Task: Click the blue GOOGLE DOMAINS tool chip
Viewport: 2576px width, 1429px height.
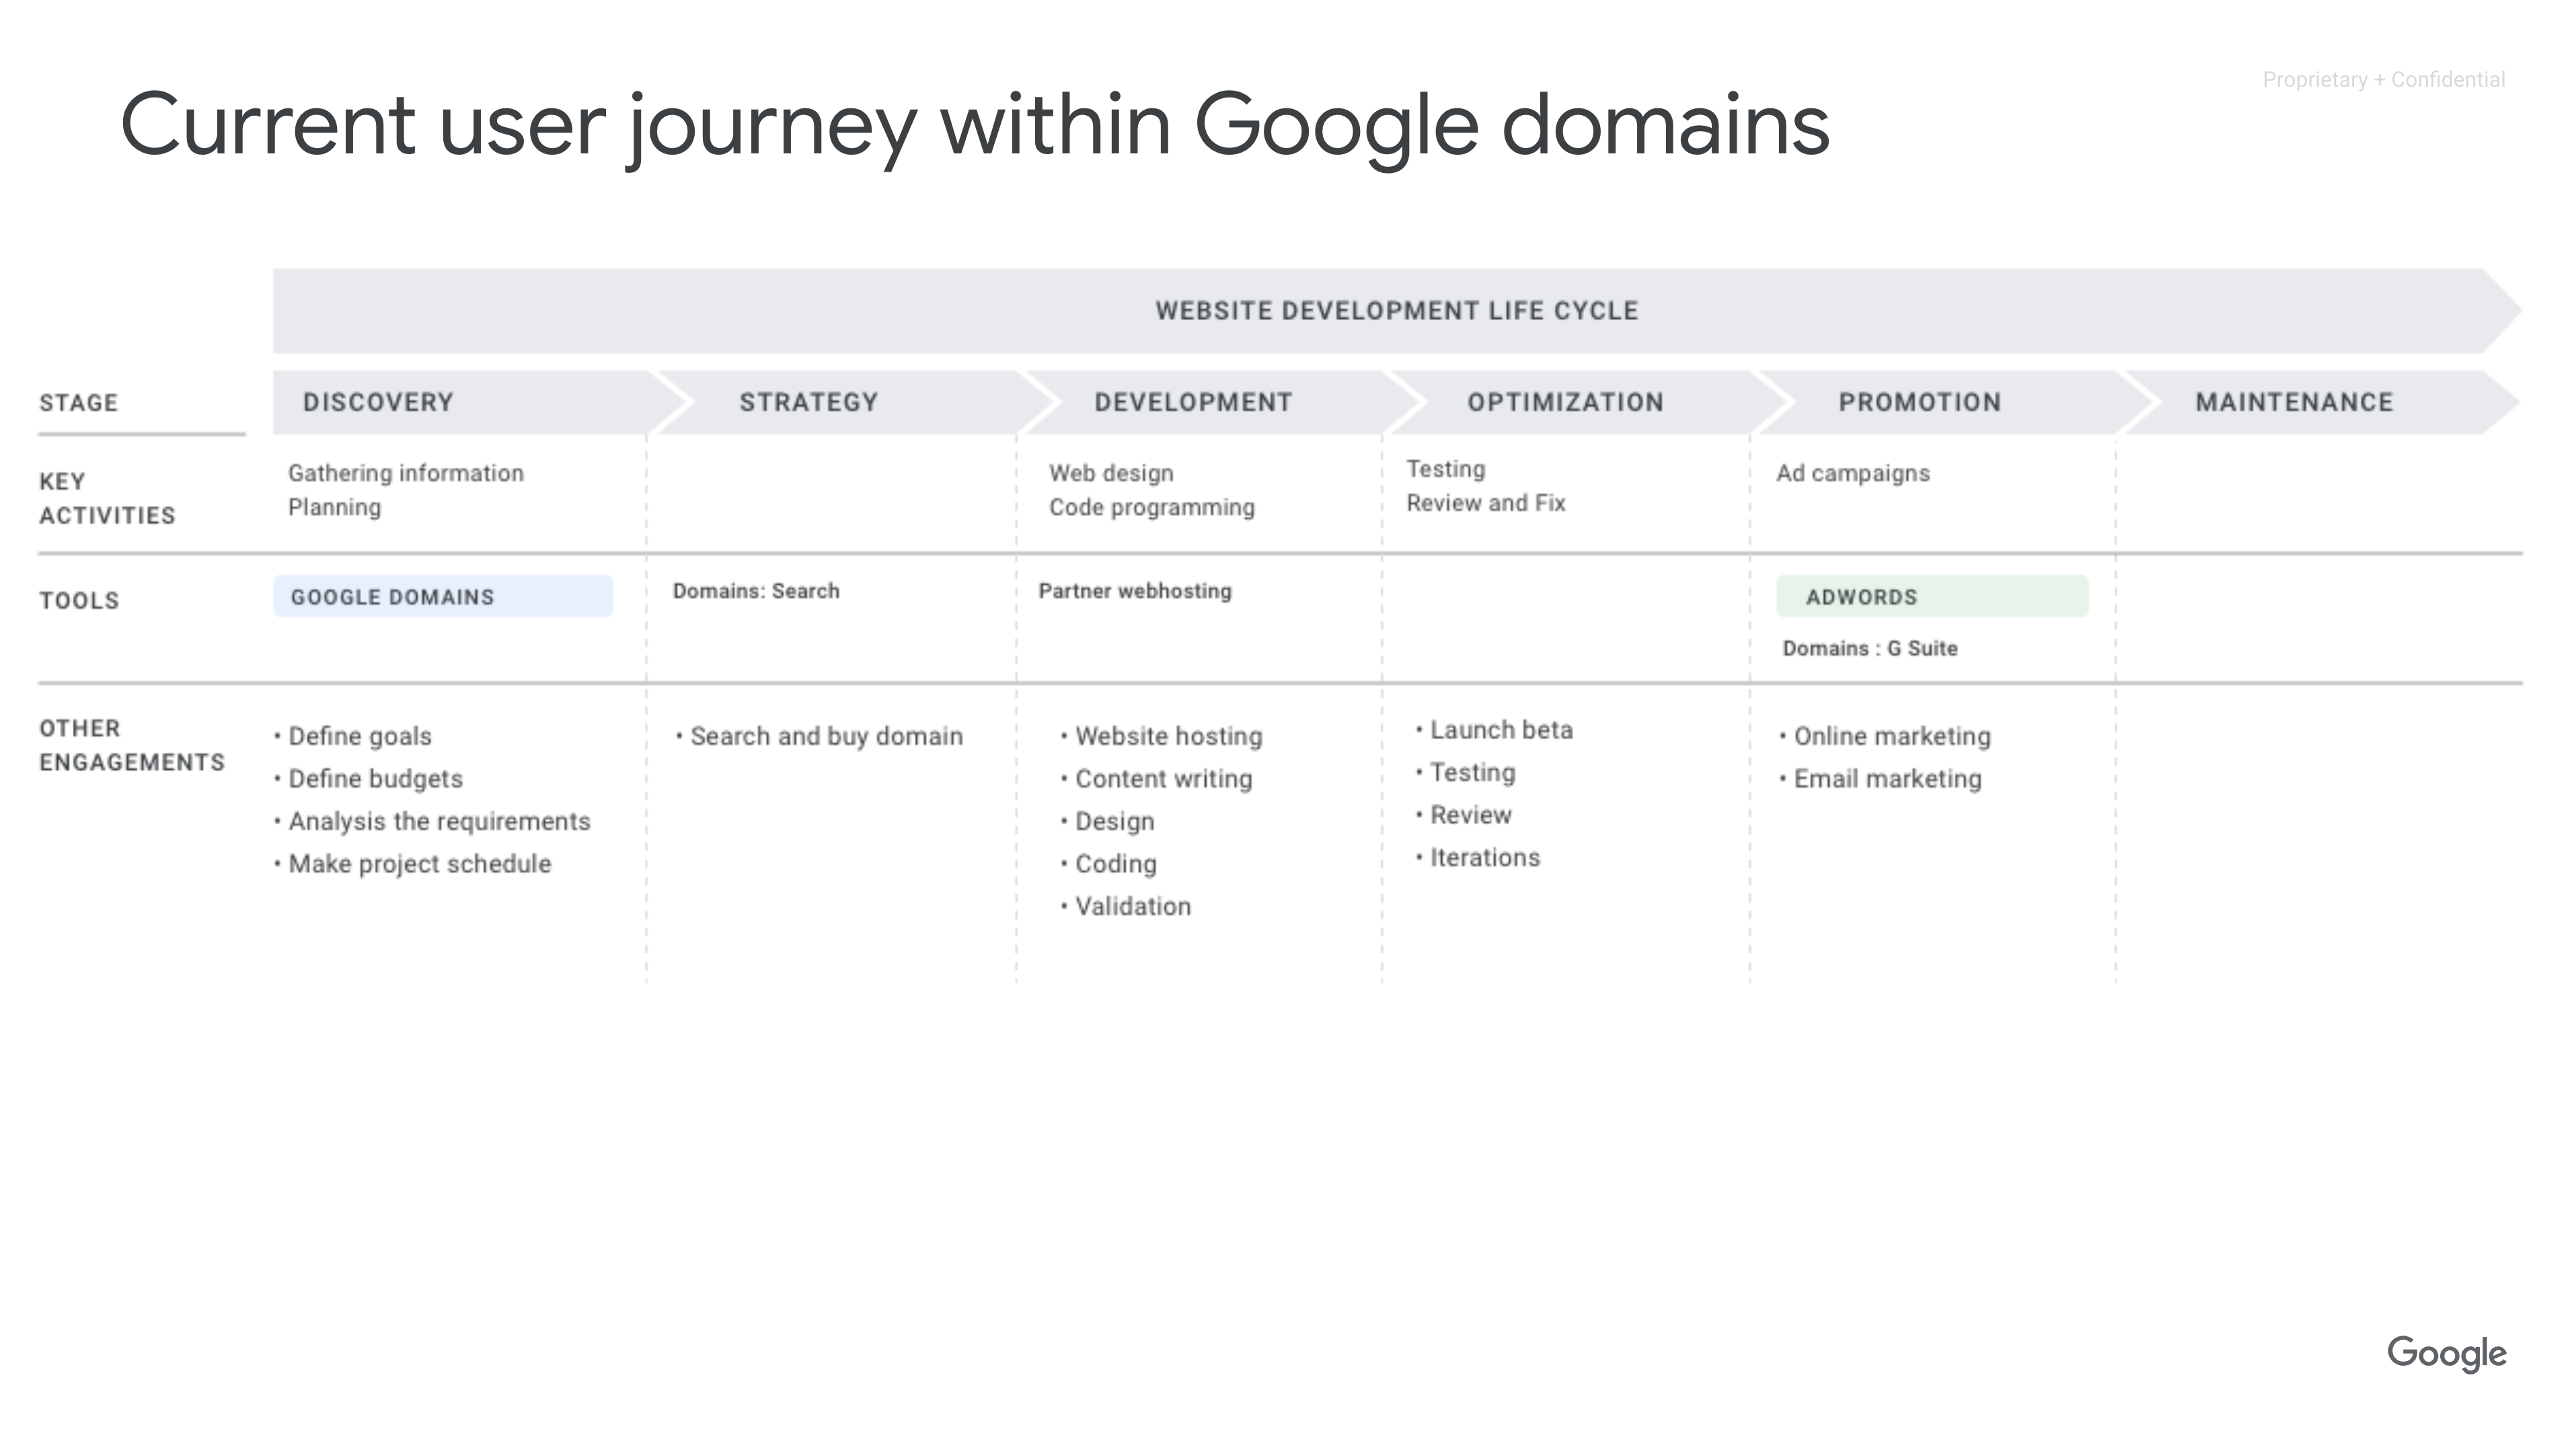Action: (x=443, y=596)
